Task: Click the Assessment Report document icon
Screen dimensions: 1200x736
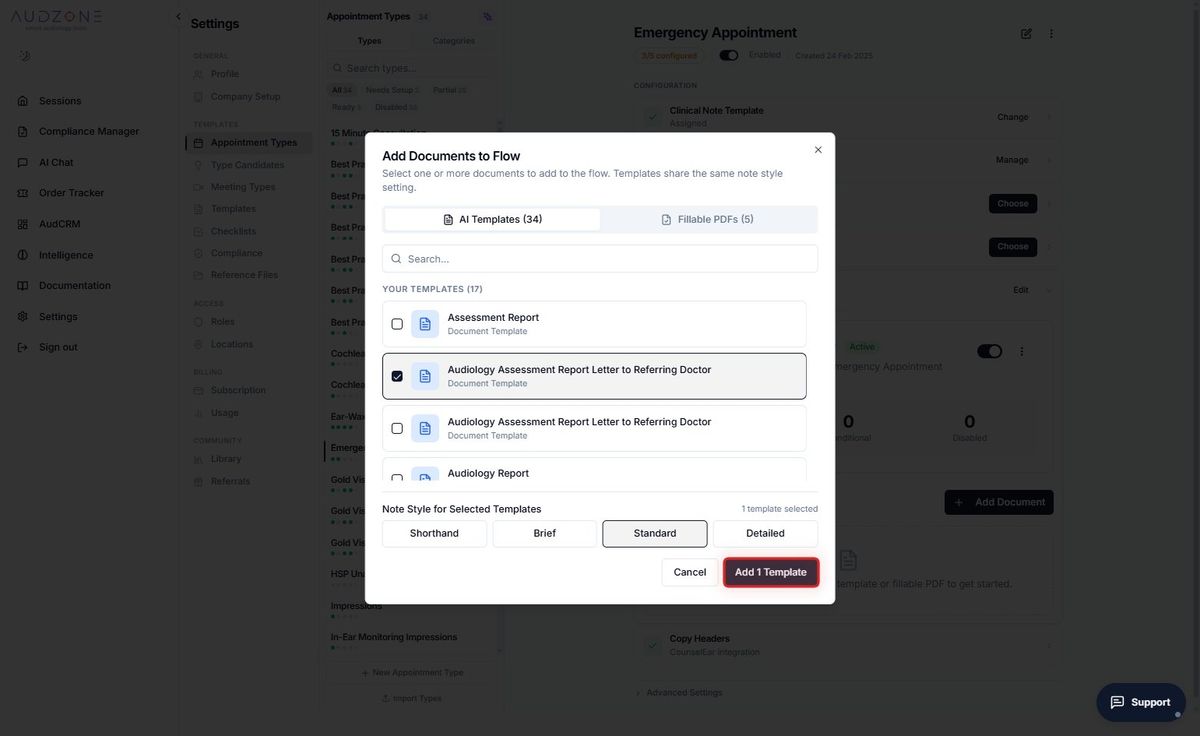Action: tap(425, 324)
